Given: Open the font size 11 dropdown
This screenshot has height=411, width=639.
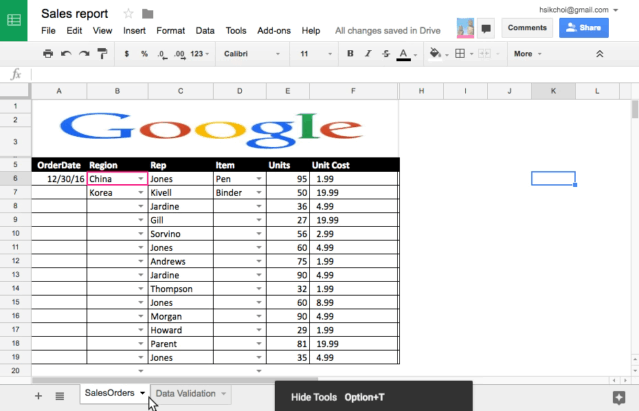Looking at the screenshot, I should coord(315,54).
